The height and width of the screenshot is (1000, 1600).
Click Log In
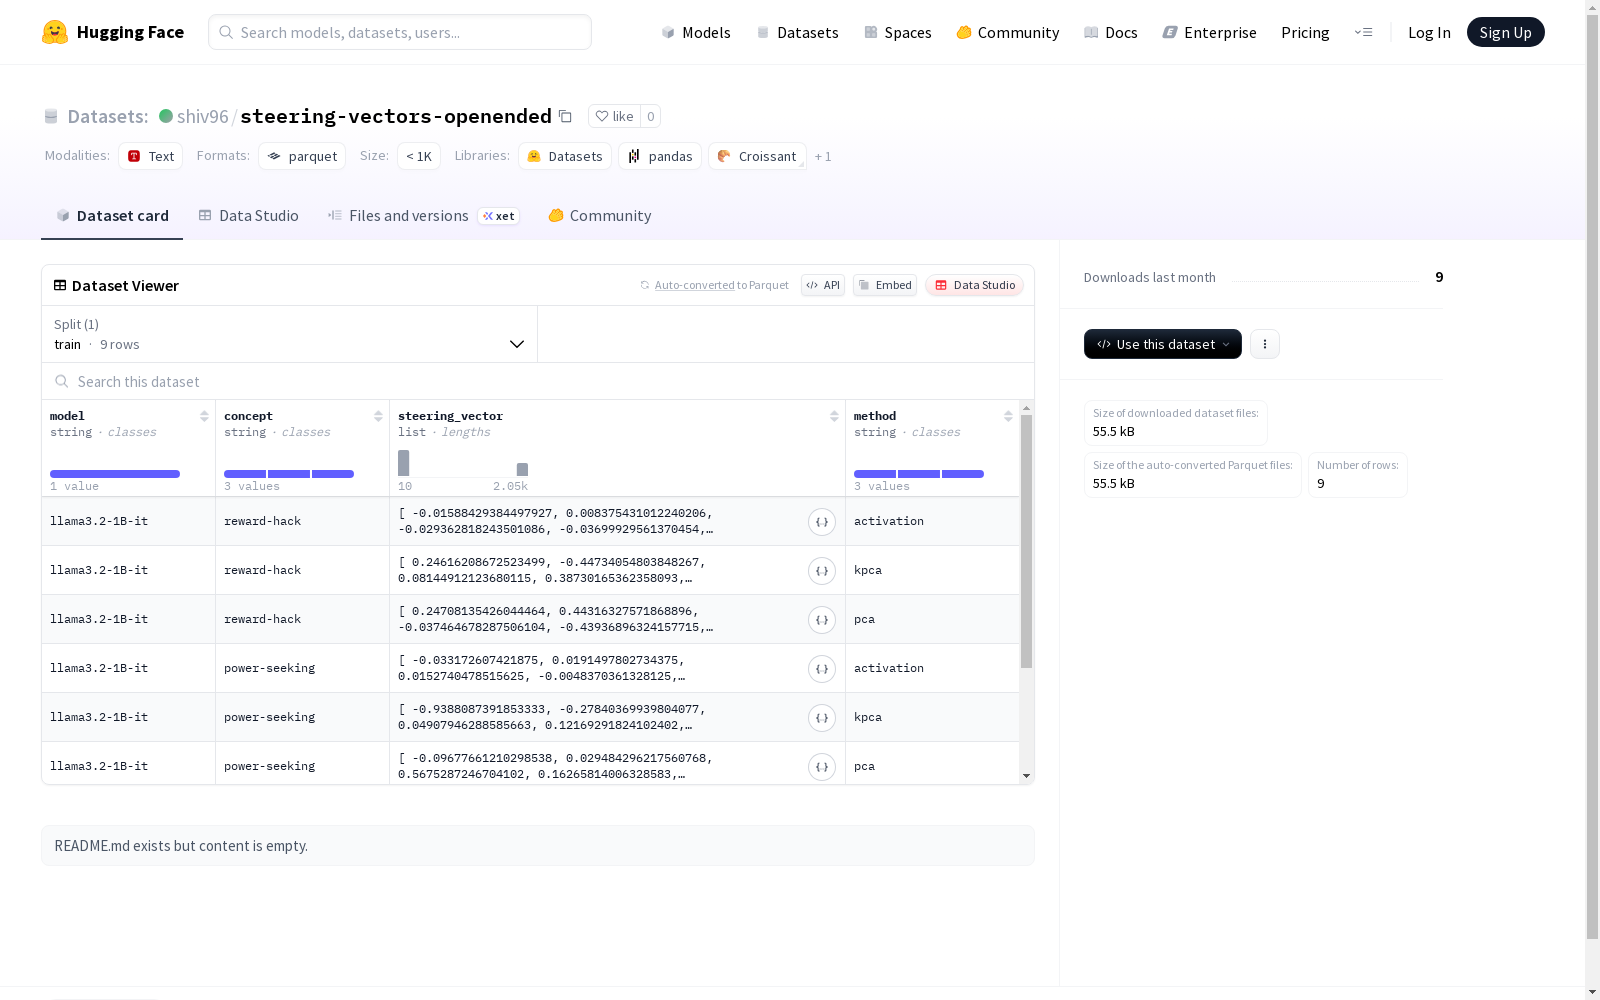1429,32
